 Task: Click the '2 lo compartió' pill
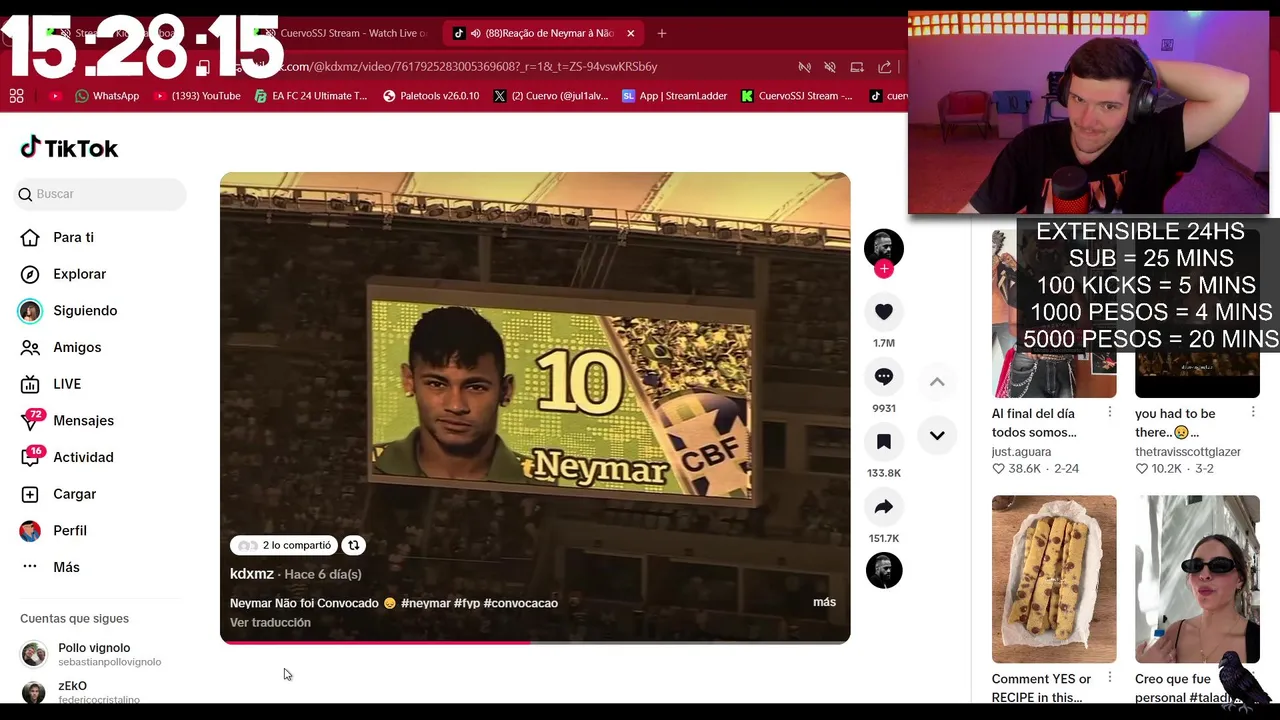pos(284,545)
